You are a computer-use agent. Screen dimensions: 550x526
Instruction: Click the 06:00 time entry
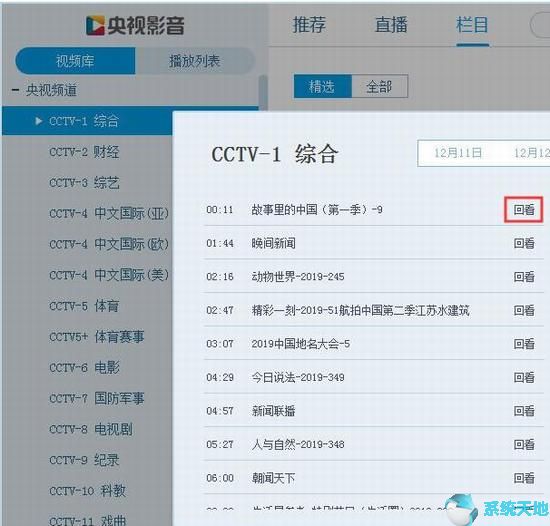coord(220,478)
